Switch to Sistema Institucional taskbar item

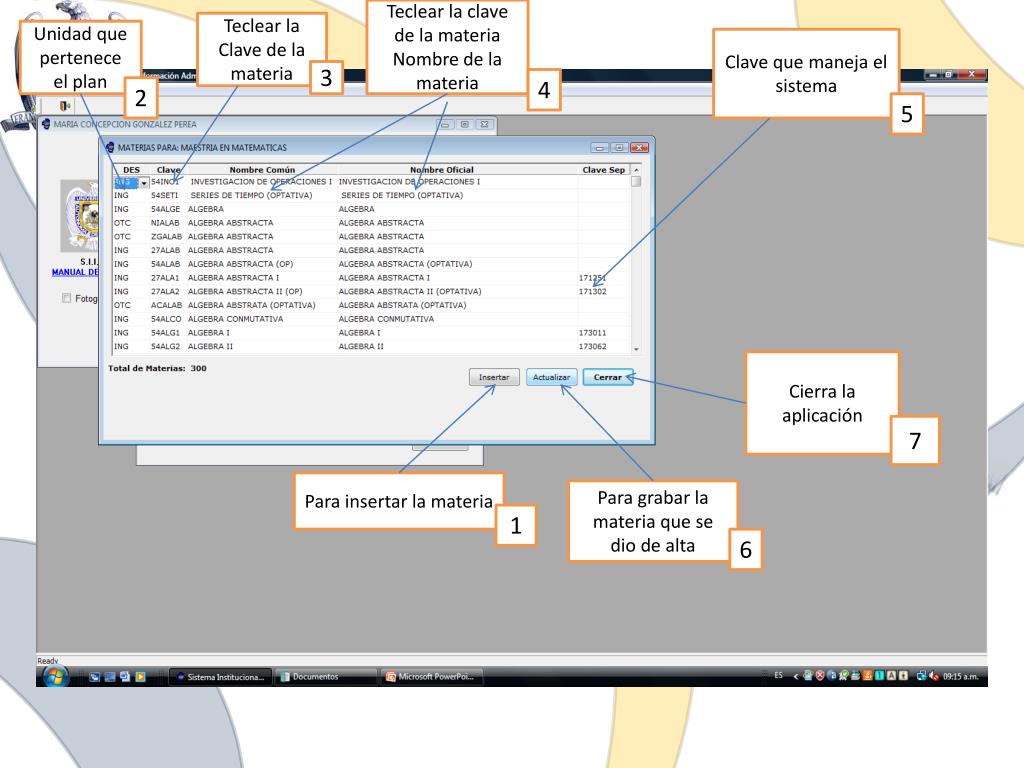click(x=218, y=677)
